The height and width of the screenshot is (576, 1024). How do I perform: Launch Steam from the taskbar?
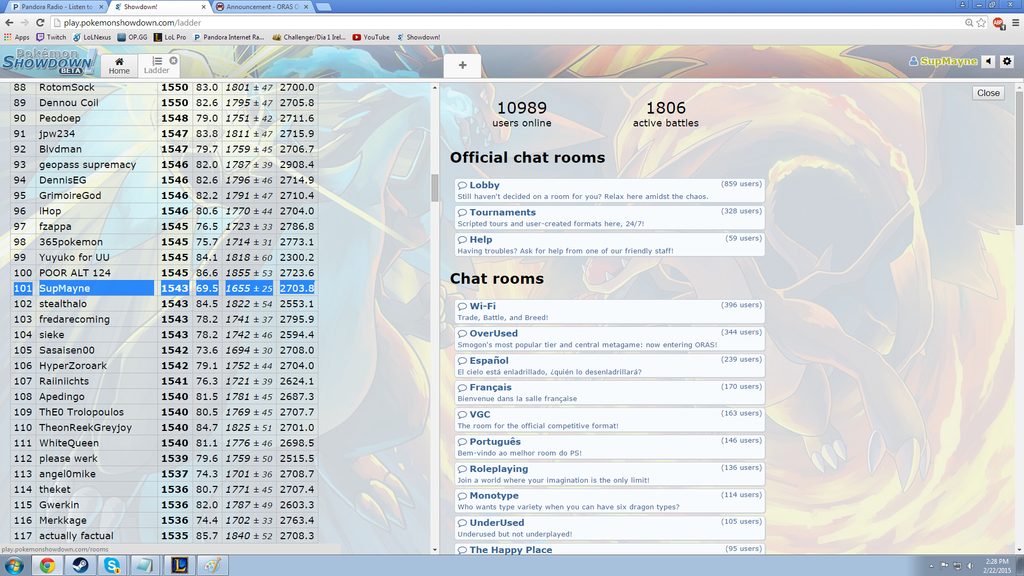pyautogui.click(x=79, y=565)
